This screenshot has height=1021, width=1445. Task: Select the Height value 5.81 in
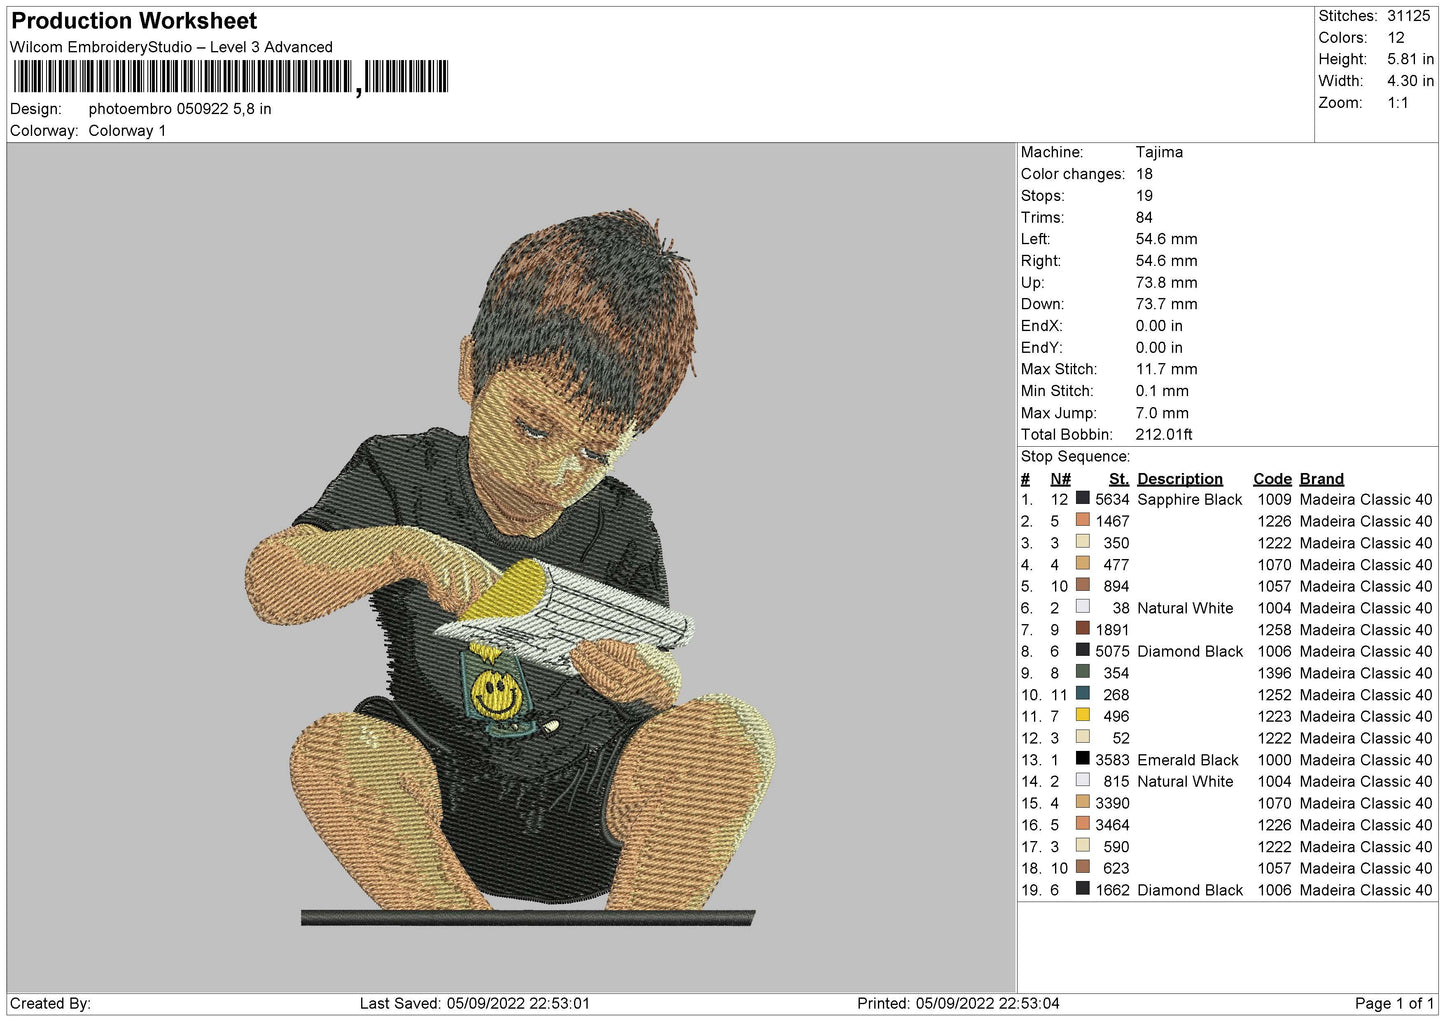[x=1410, y=60]
